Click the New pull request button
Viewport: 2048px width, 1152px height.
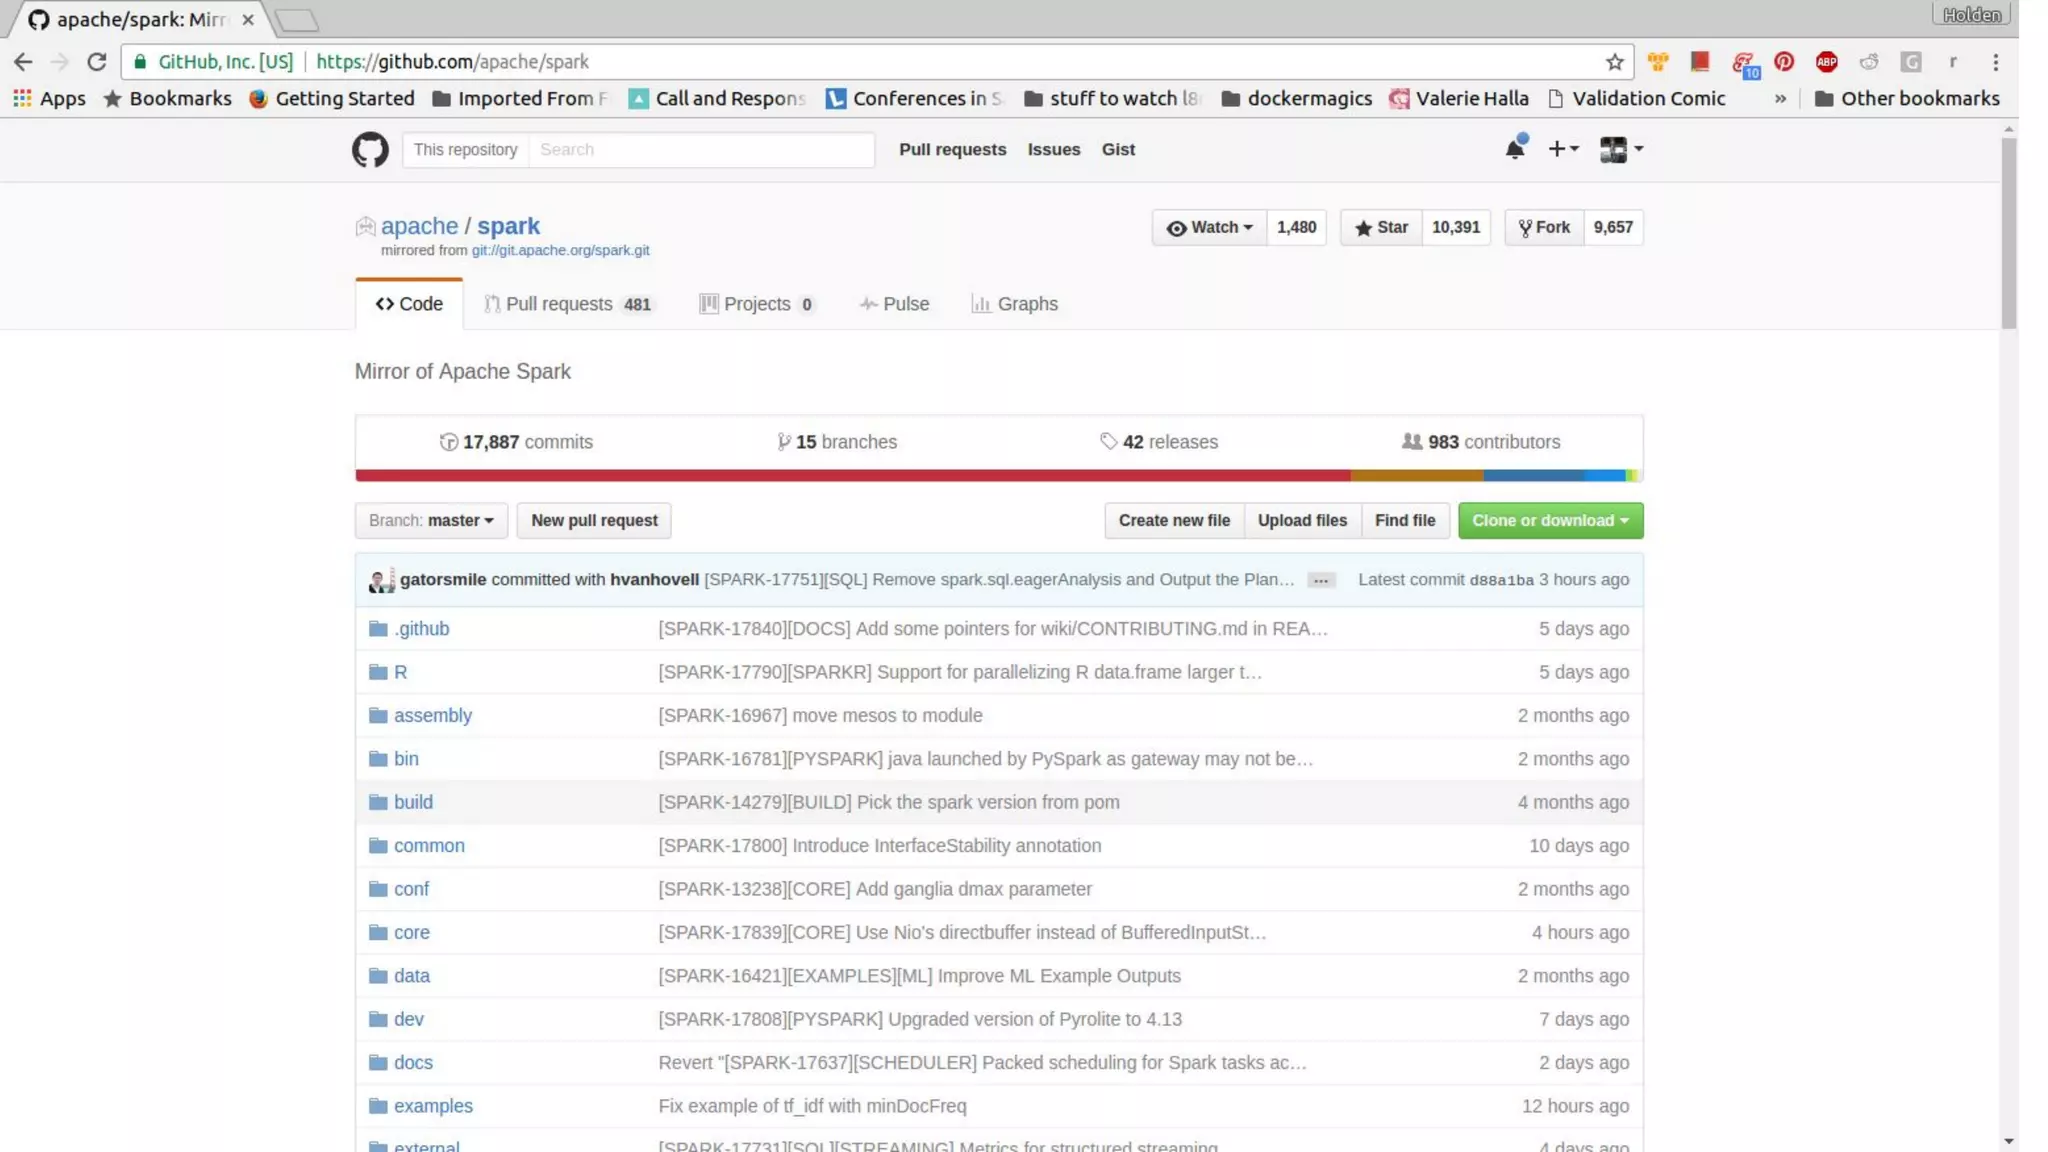594,521
